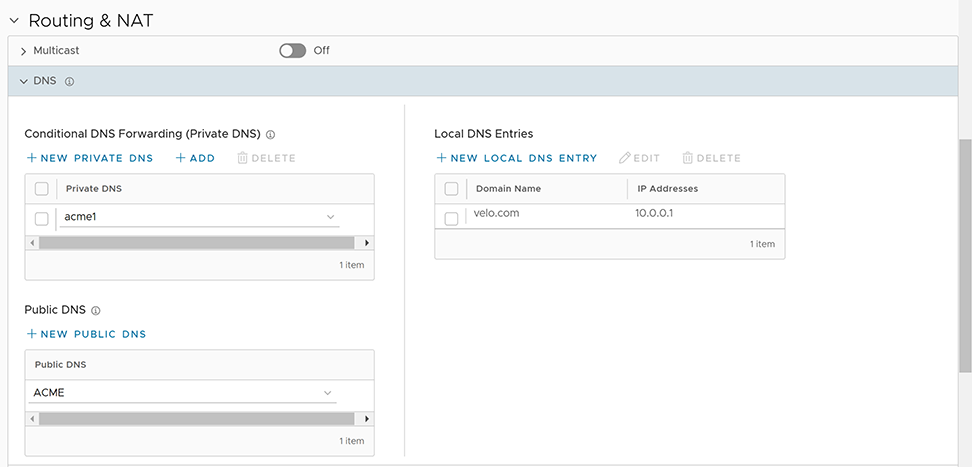Click the info icon next to DNS
972x467 pixels.
pos(70,82)
